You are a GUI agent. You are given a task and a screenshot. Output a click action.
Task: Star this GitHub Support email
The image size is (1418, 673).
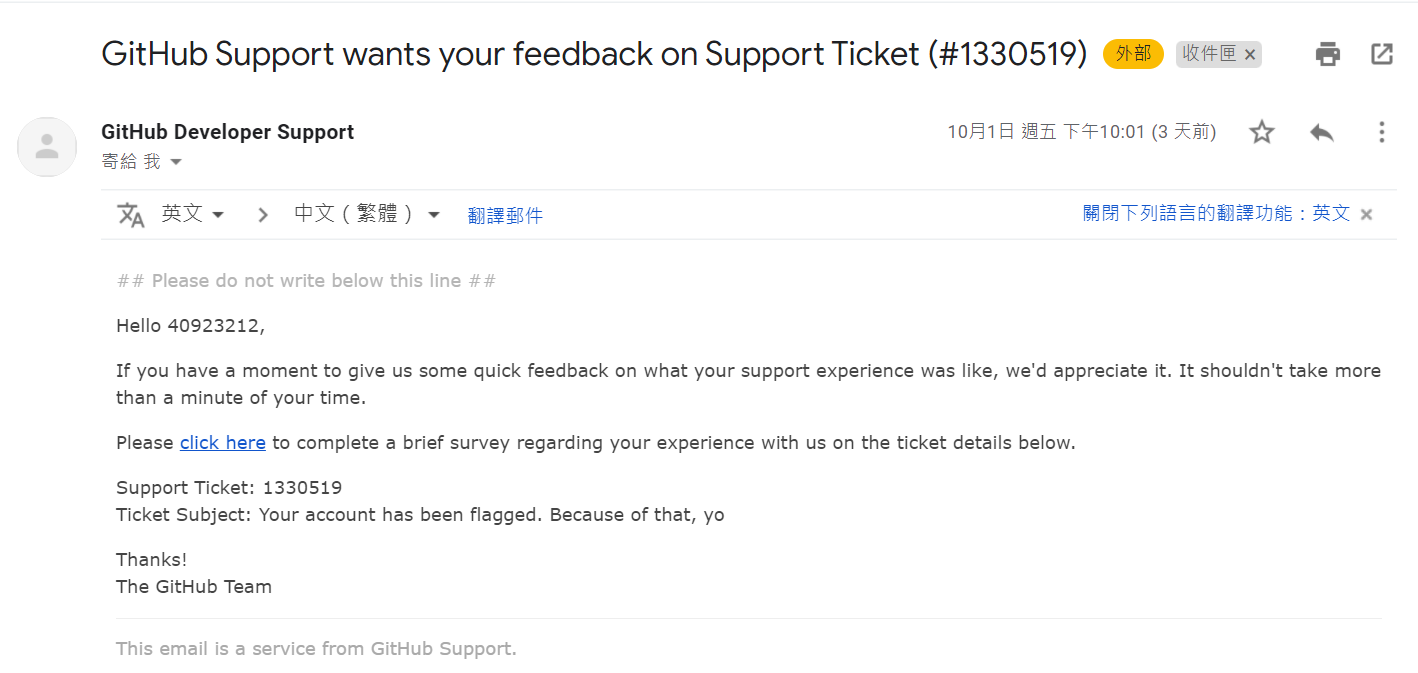point(1262,132)
